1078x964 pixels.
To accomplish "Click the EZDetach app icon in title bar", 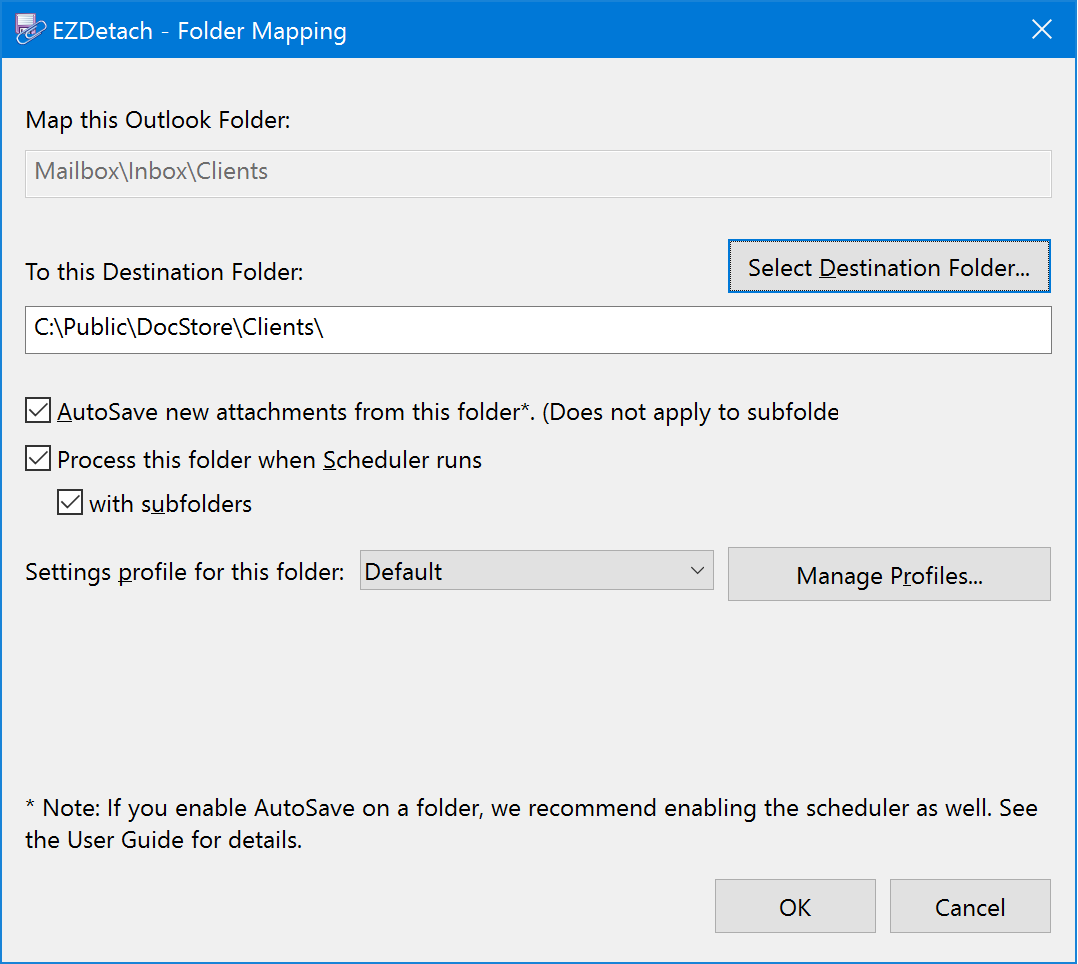I will pyautogui.click(x=30, y=30).
